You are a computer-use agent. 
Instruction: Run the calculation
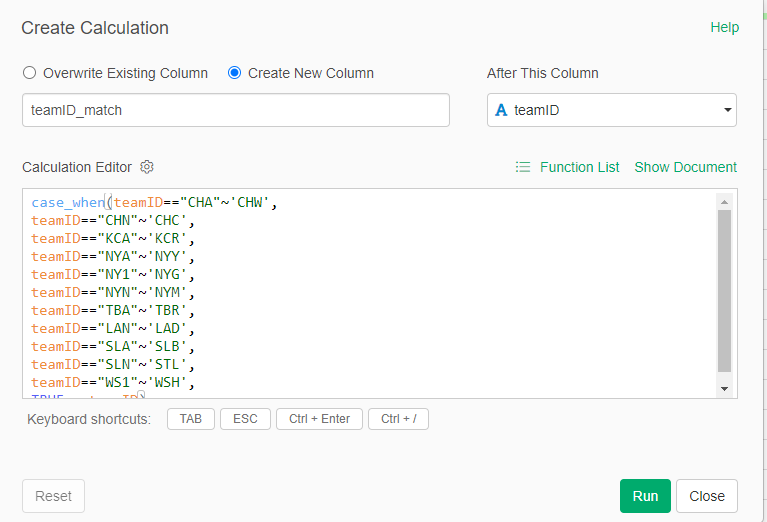(645, 496)
